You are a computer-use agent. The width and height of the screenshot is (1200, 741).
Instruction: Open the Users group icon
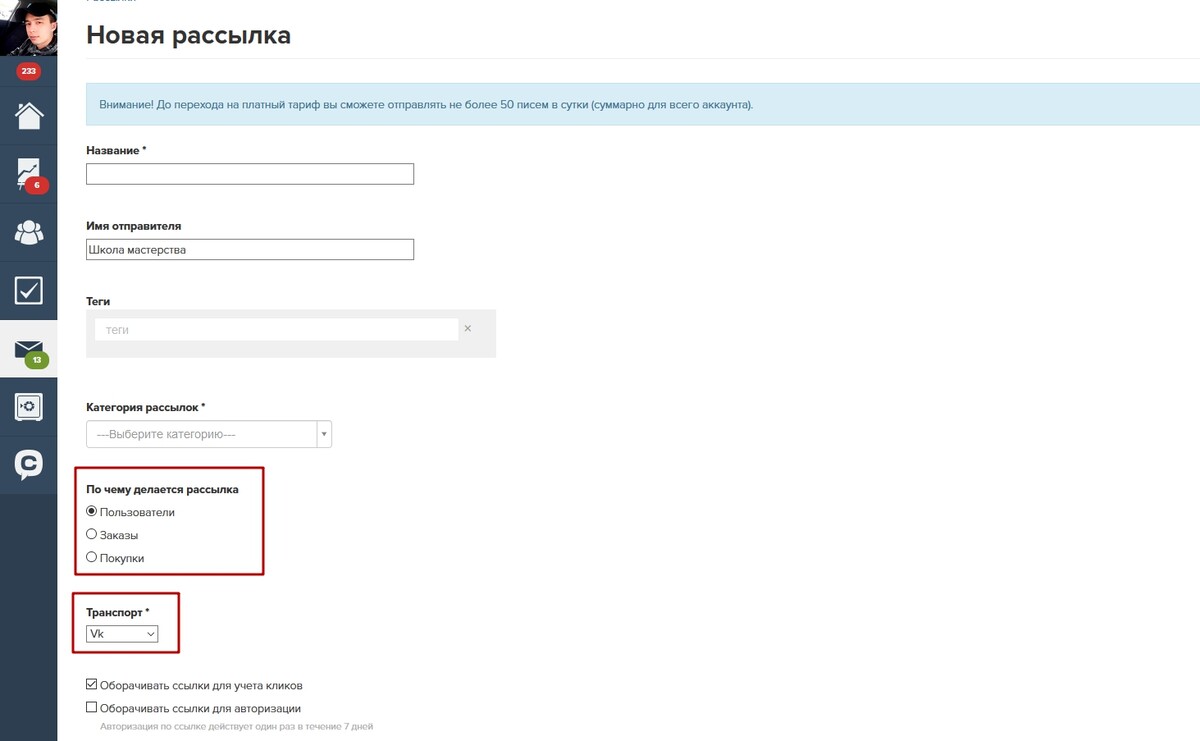pos(29,233)
